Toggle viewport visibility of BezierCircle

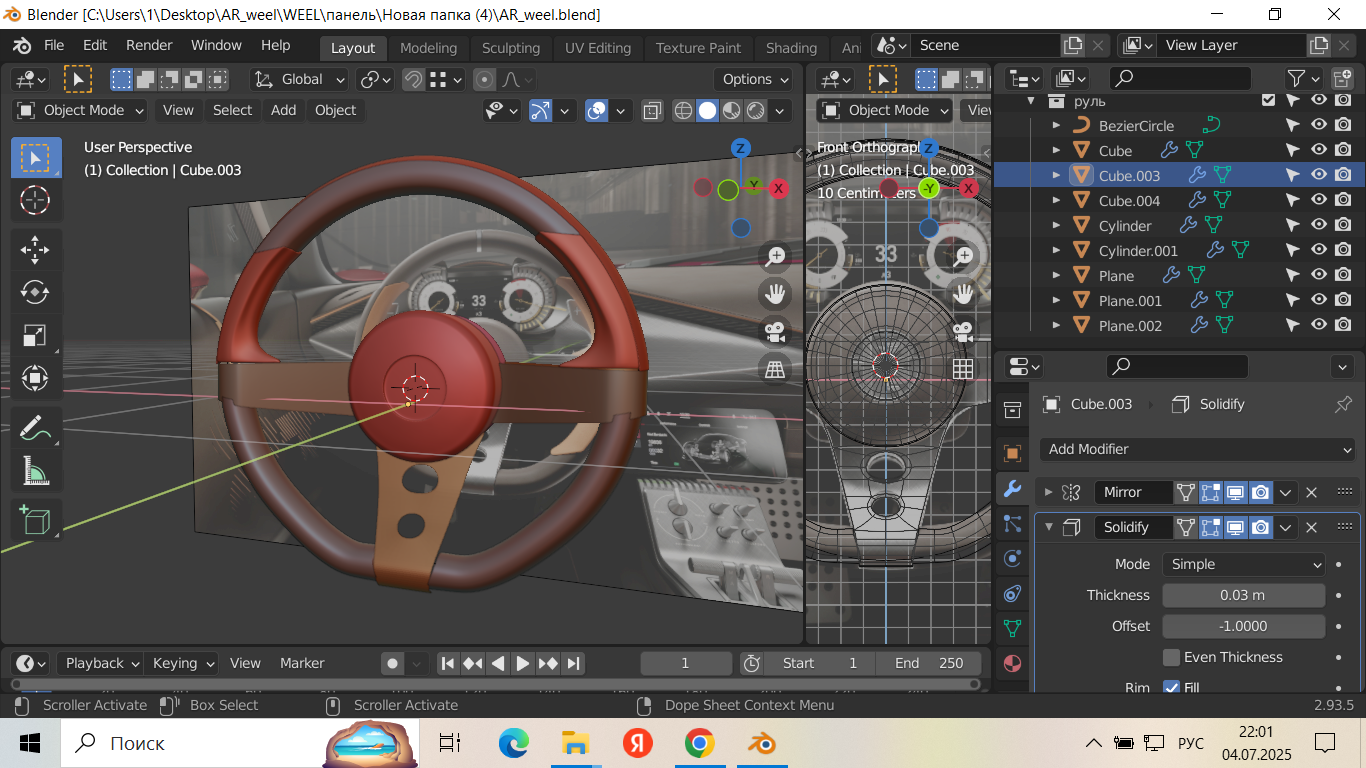1319,125
